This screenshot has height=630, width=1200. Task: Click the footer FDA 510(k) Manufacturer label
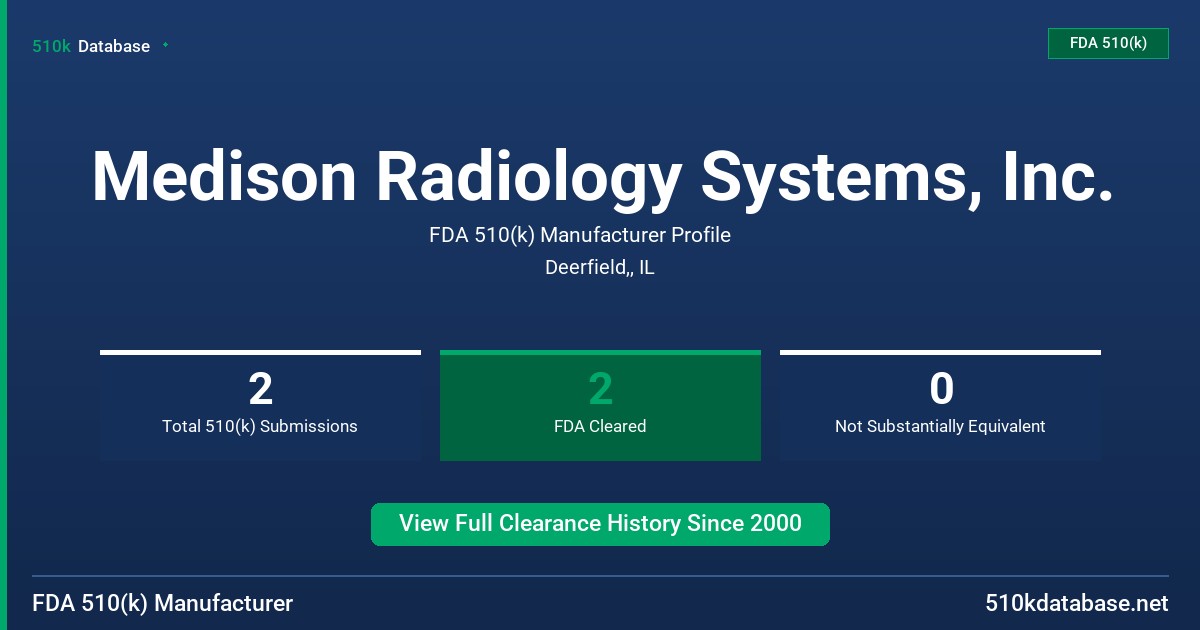point(163,604)
